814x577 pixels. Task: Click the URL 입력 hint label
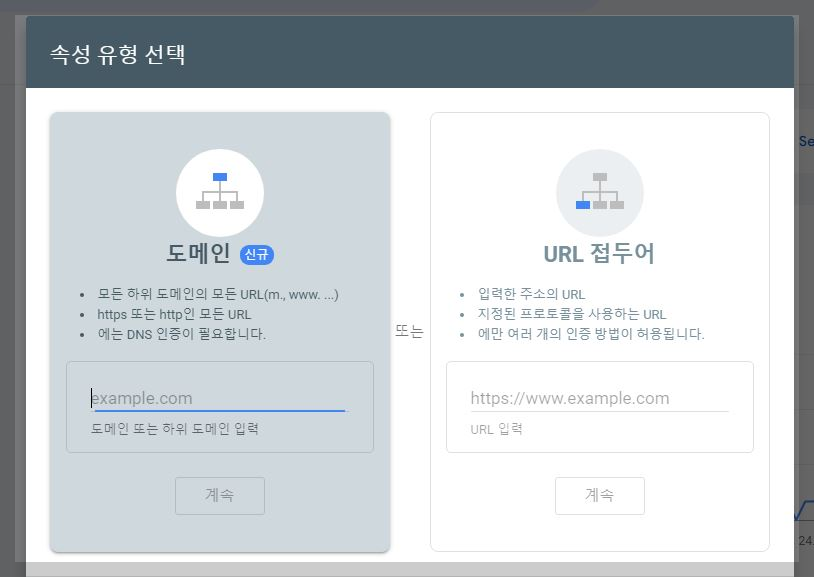[x=496, y=429]
